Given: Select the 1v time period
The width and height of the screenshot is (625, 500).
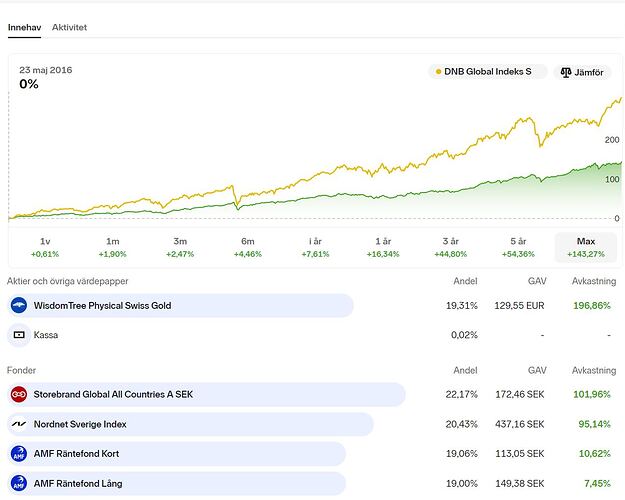Looking at the screenshot, I should (45, 247).
